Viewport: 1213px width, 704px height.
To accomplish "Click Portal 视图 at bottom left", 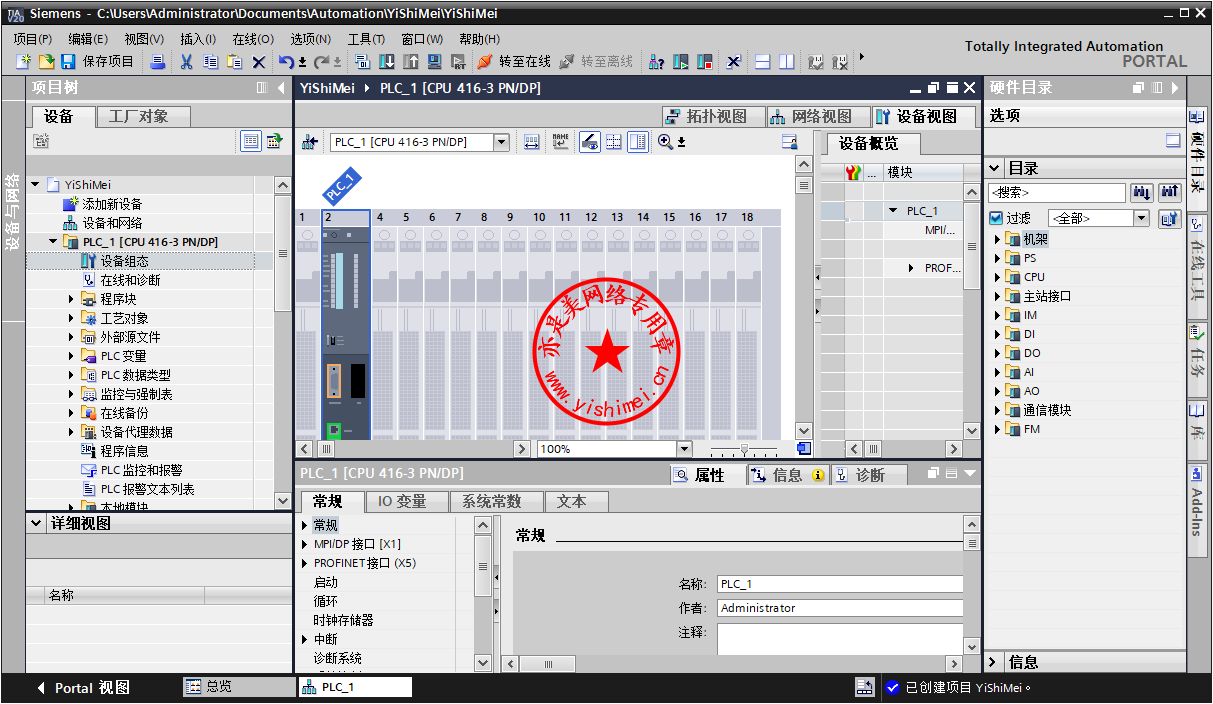I will 83,687.
